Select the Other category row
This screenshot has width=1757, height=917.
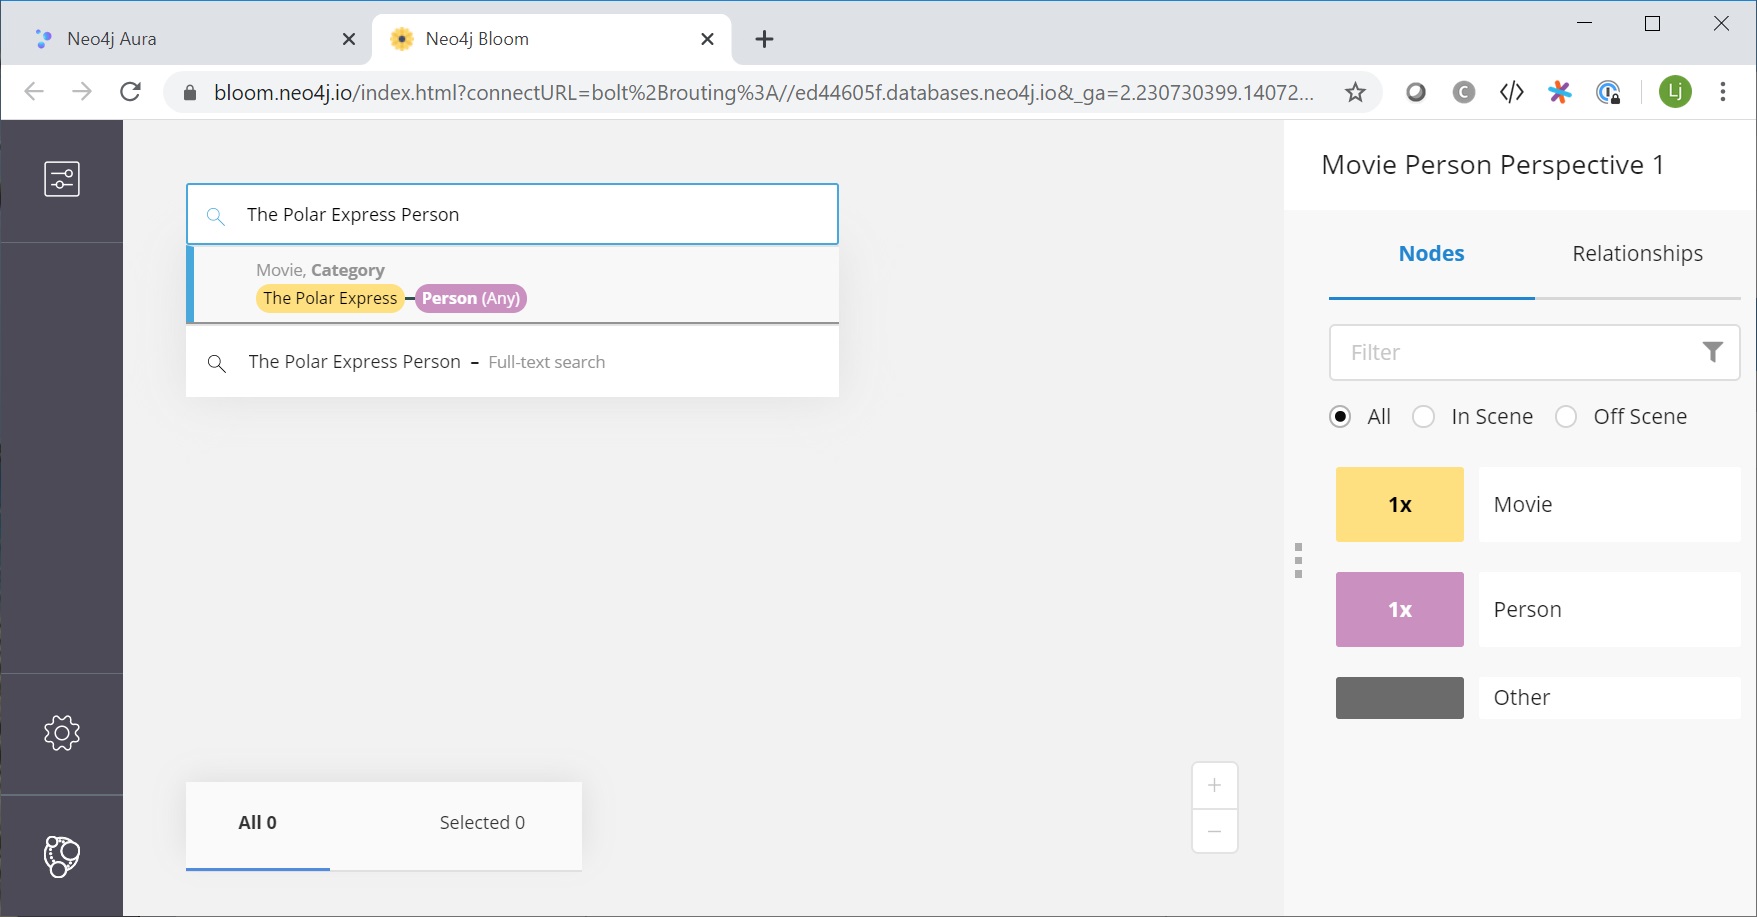click(1609, 698)
